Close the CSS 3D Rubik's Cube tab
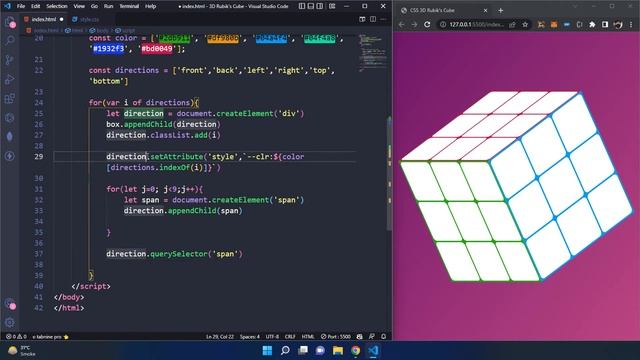The image size is (640, 360). 485,10
